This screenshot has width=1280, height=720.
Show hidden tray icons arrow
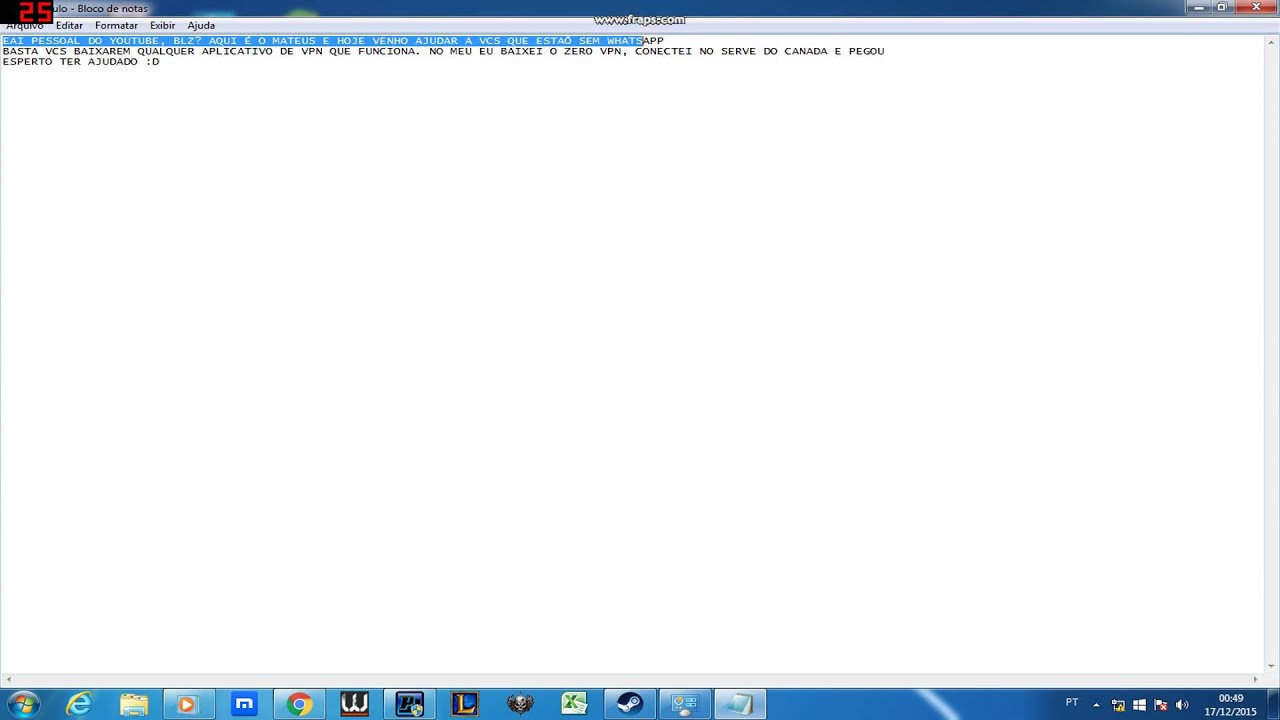[1096, 705]
